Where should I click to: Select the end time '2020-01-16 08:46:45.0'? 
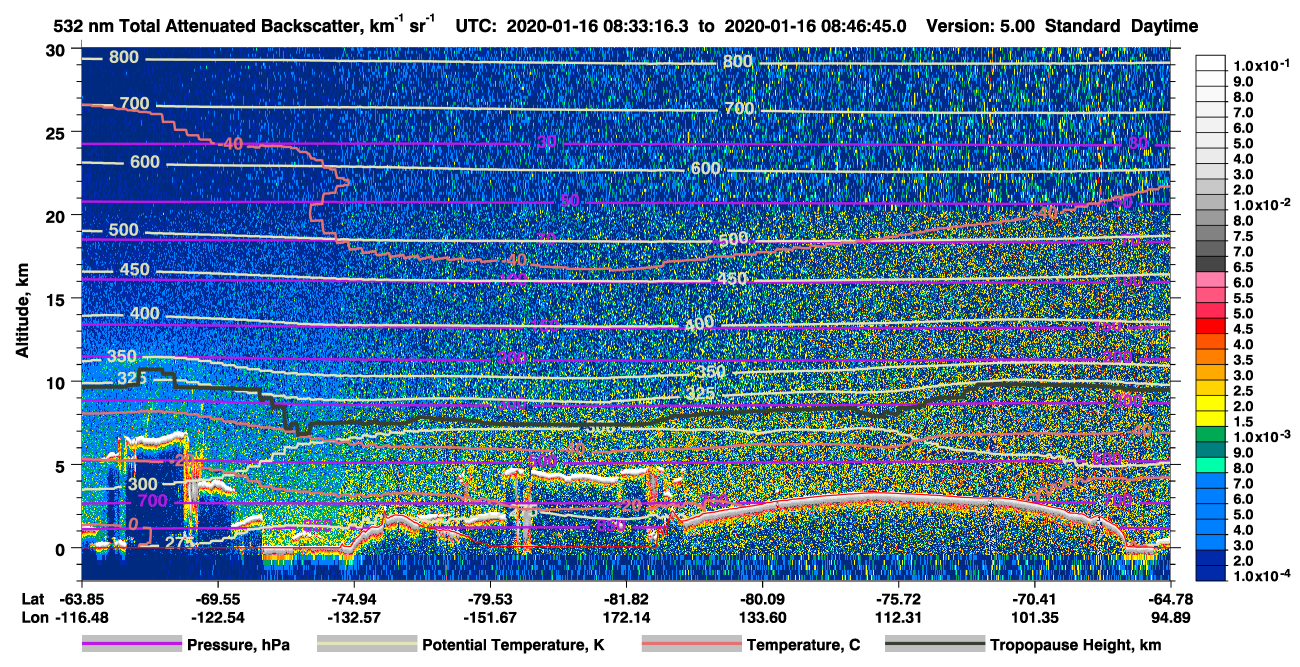pos(814,26)
